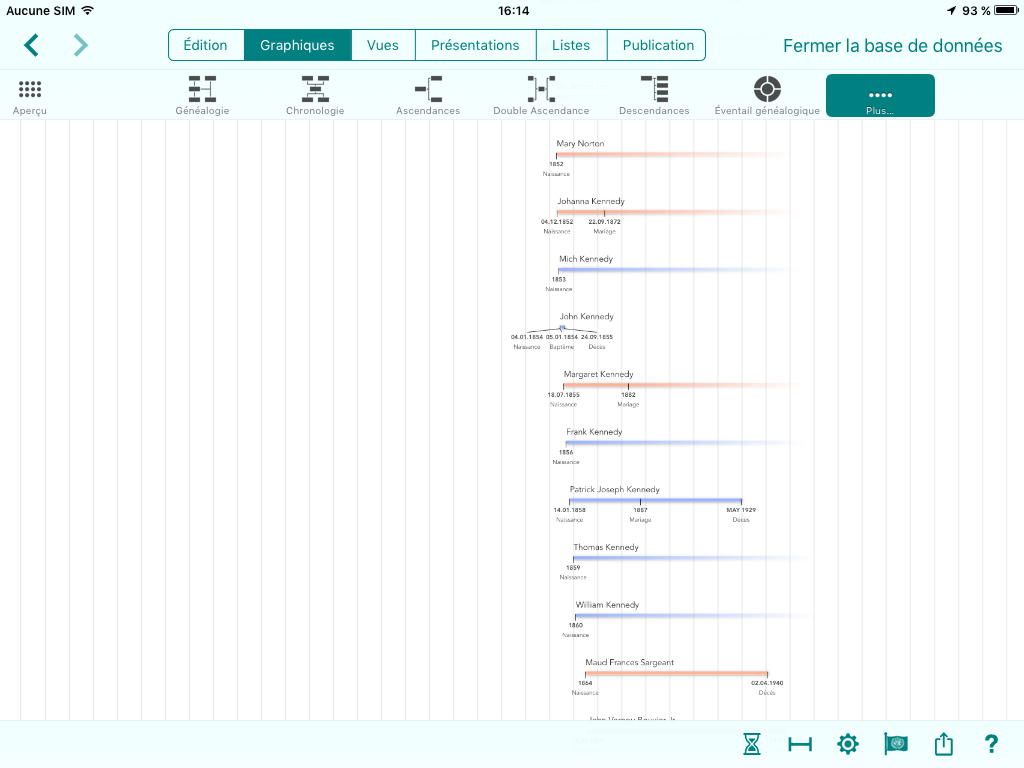Image resolution: width=1024 pixels, height=768 pixels.
Task: Click the name William Kennedy
Action: [x=607, y=605]
